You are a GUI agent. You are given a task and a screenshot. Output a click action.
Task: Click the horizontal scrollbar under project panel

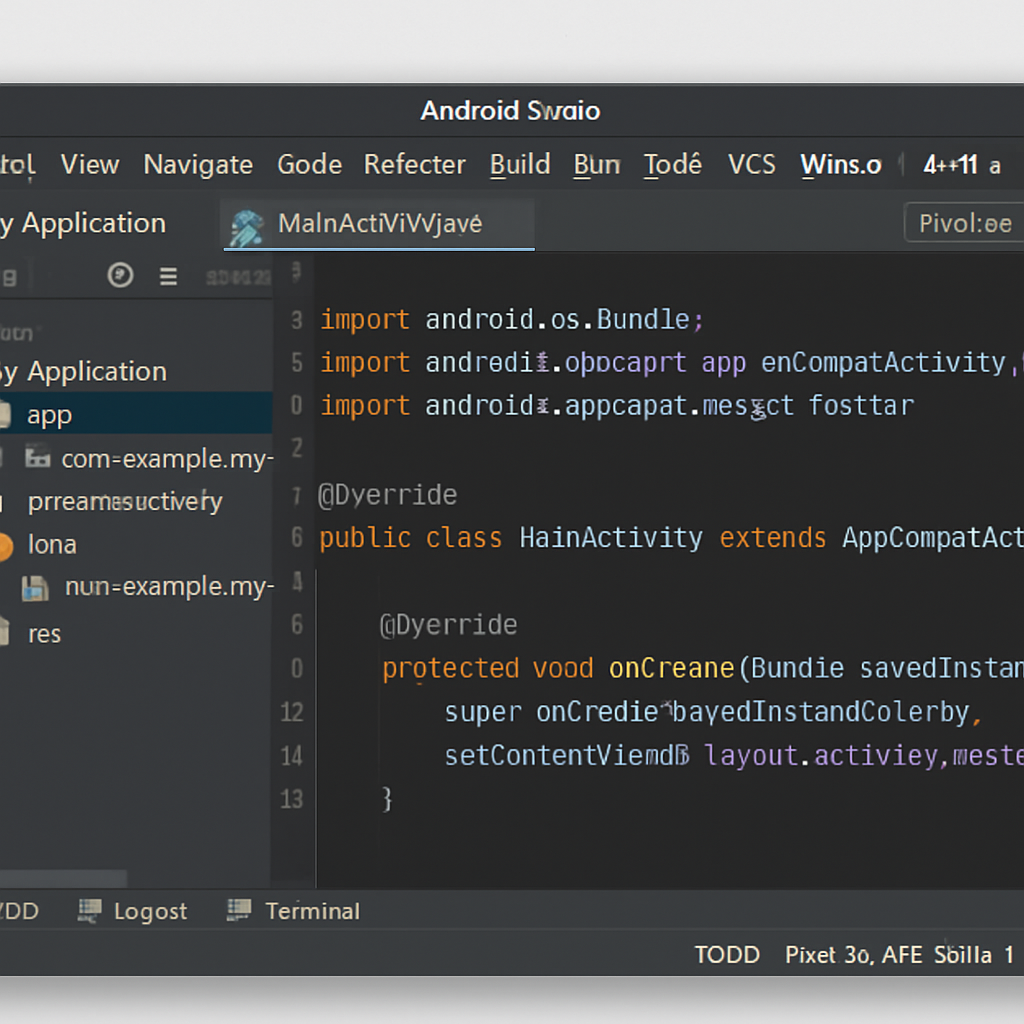[63, 878]
